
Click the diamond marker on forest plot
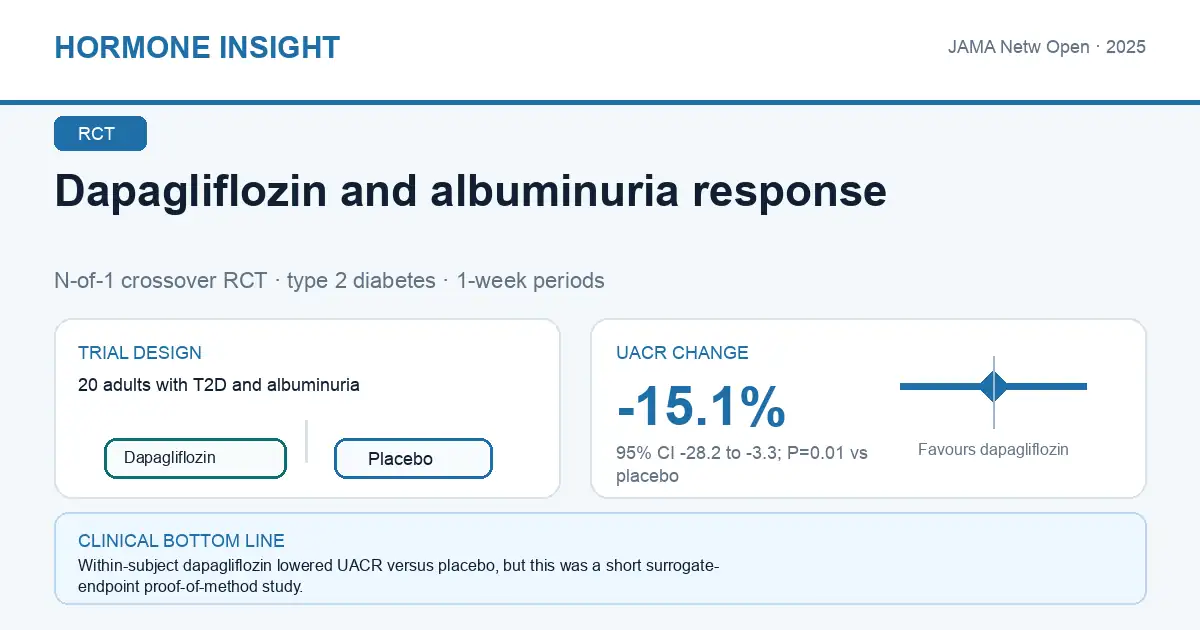pyautogui.click(x=994, y=386)
